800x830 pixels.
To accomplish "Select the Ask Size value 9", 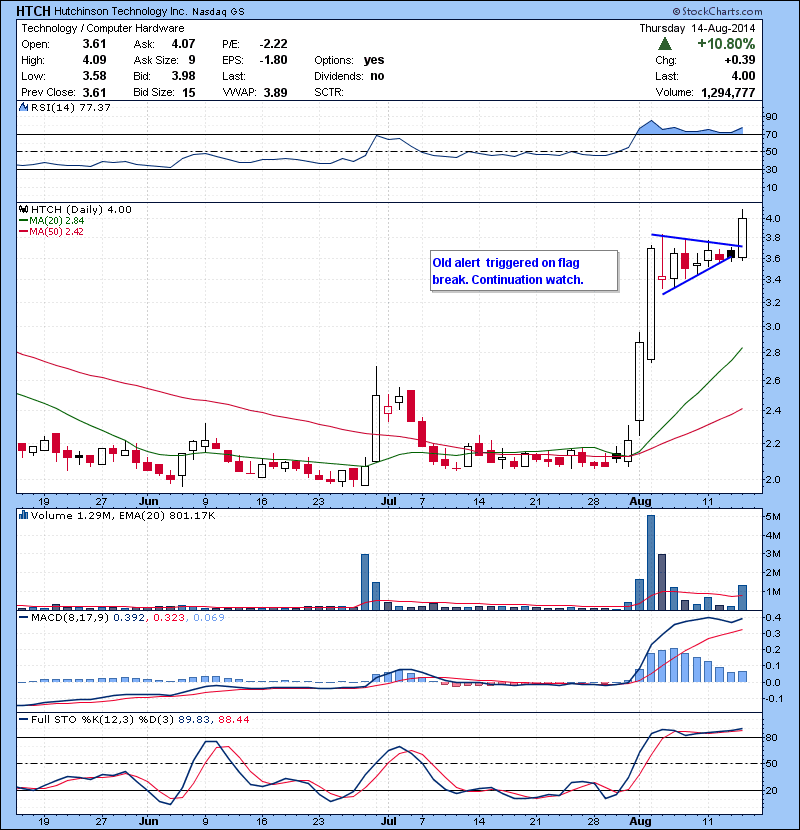I will [x=192, y=60].
